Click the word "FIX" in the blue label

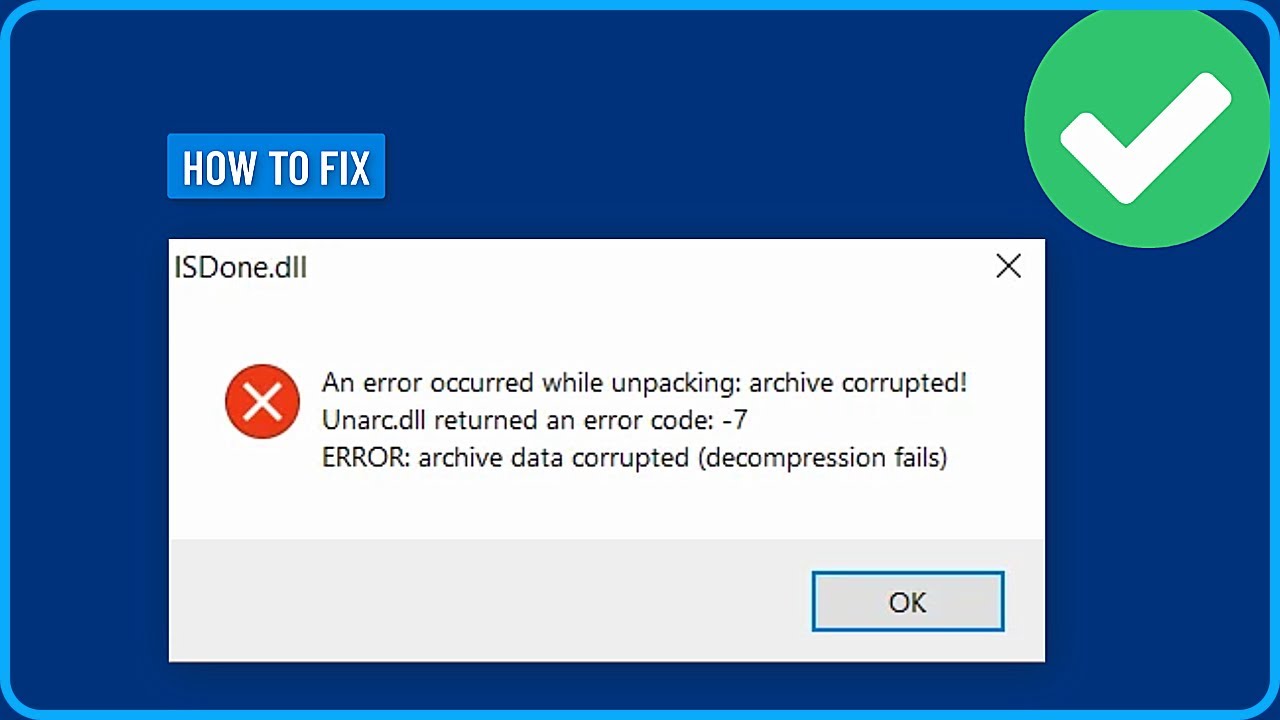[x=344, y=167]
